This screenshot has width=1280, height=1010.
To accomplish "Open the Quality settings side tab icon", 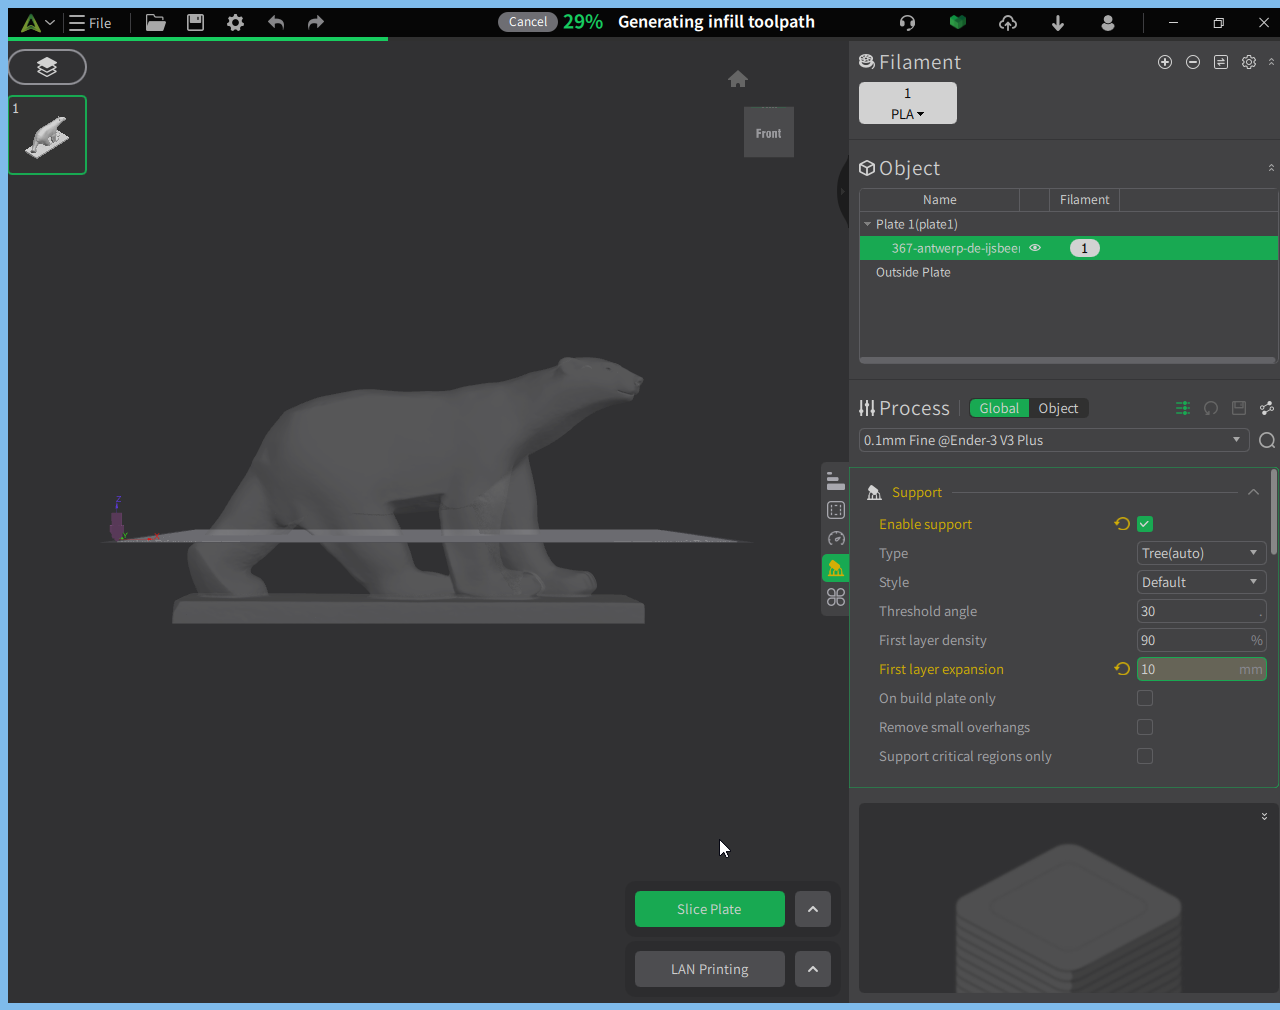I will pos(836,481).
